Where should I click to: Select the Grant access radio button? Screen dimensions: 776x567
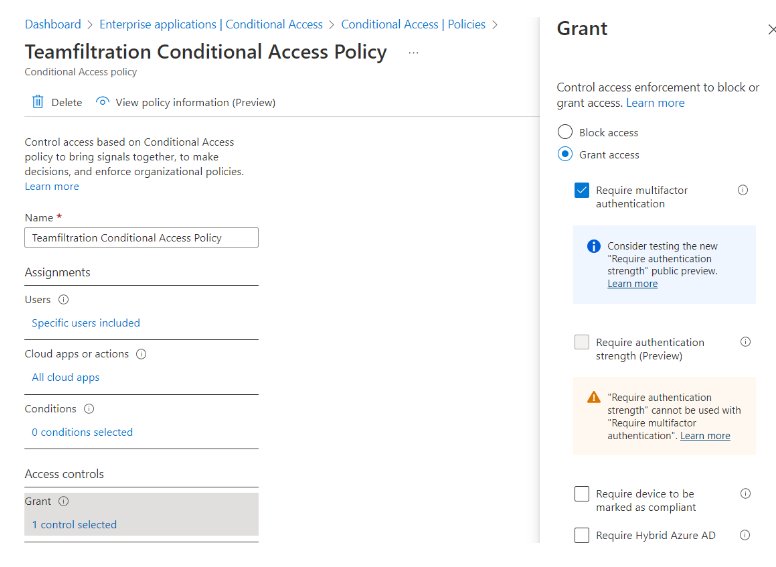point(566,154)
